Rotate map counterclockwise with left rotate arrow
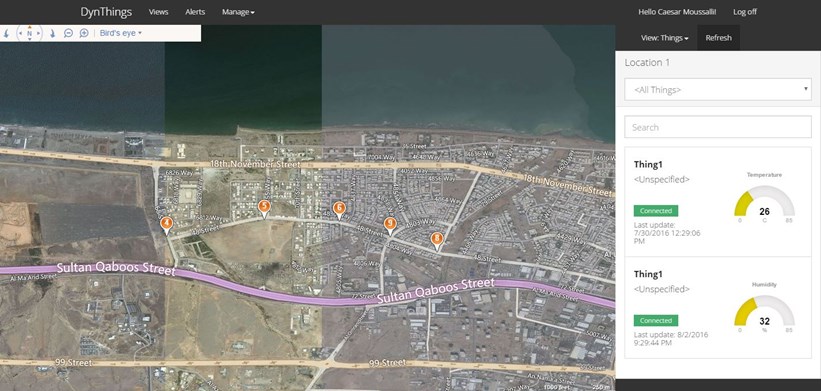The image size is (821, 391). point(6,33)
